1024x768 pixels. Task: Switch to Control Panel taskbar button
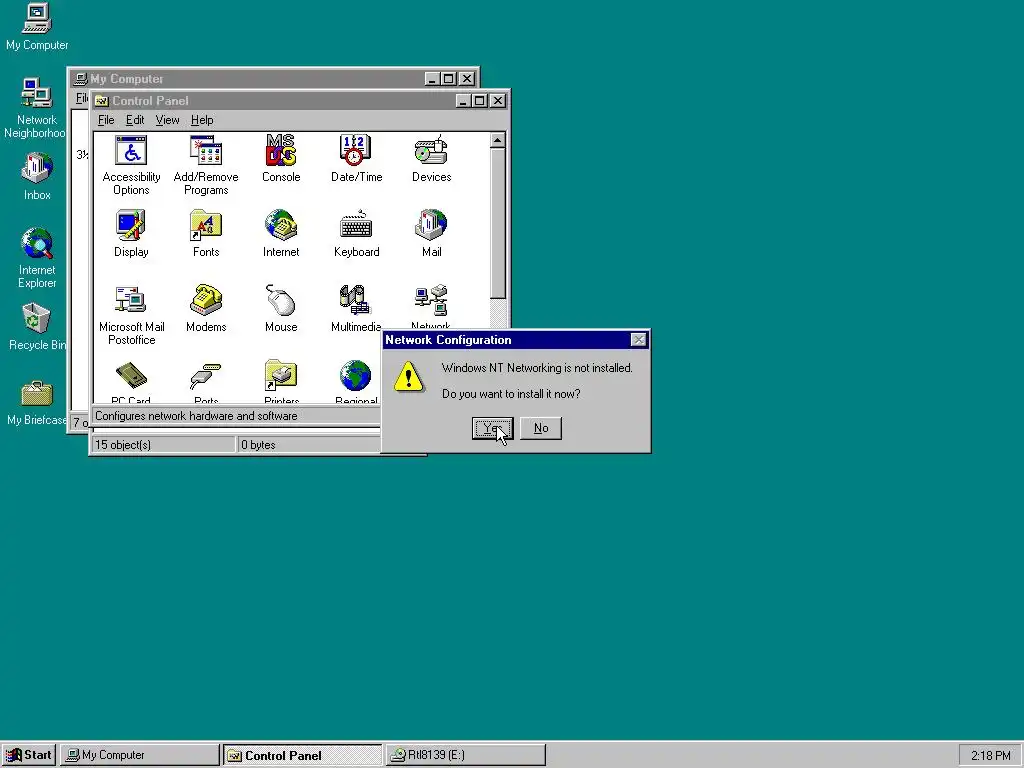tap(302, 755)
